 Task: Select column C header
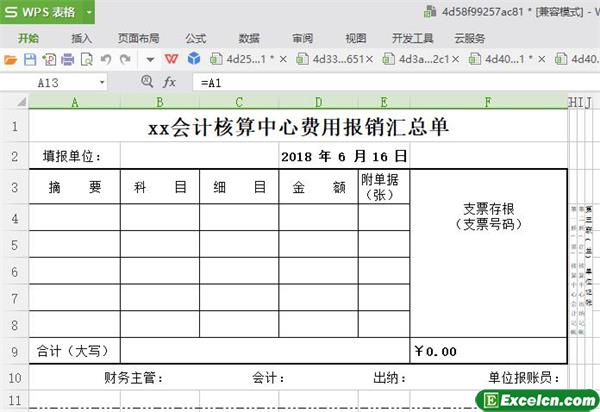click(239, 102)
